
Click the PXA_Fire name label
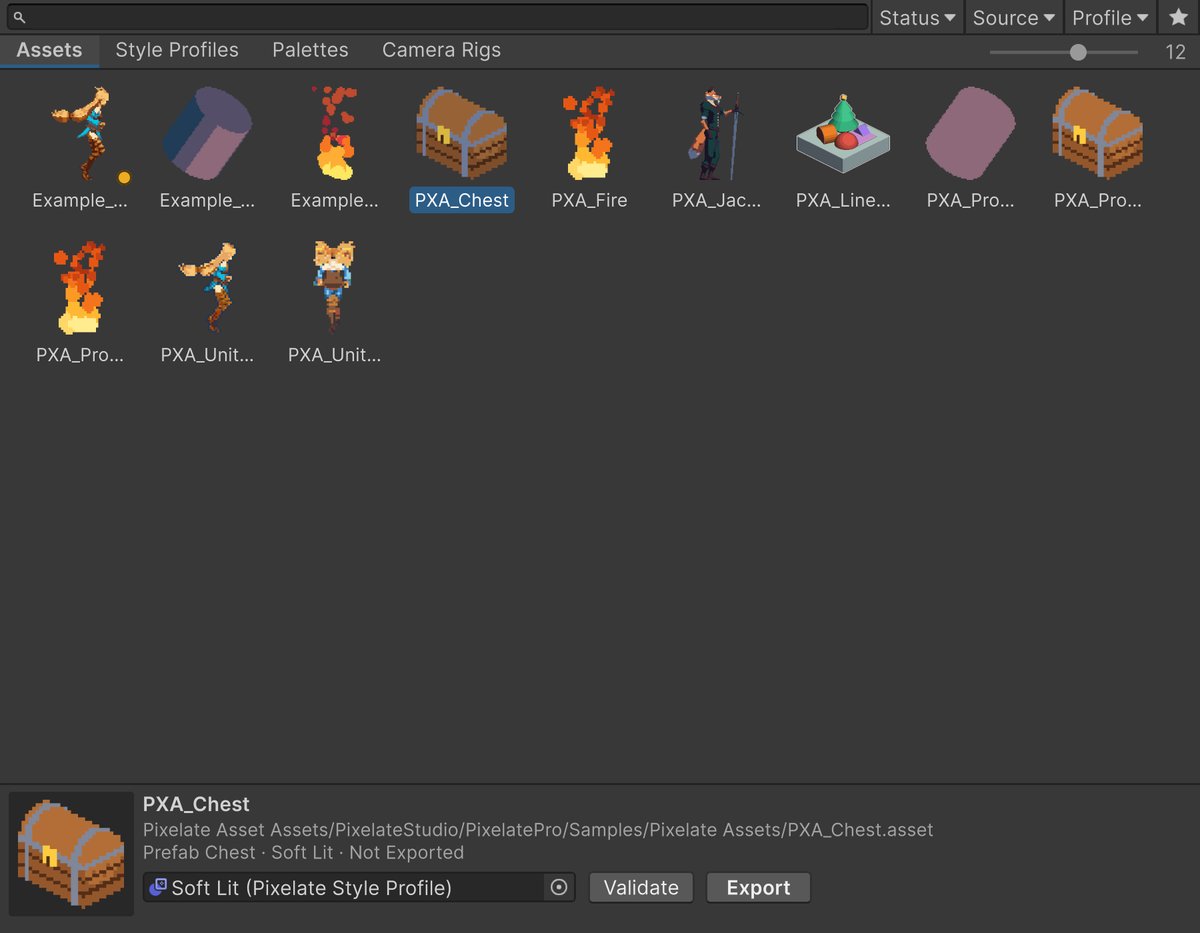[589, 200]
